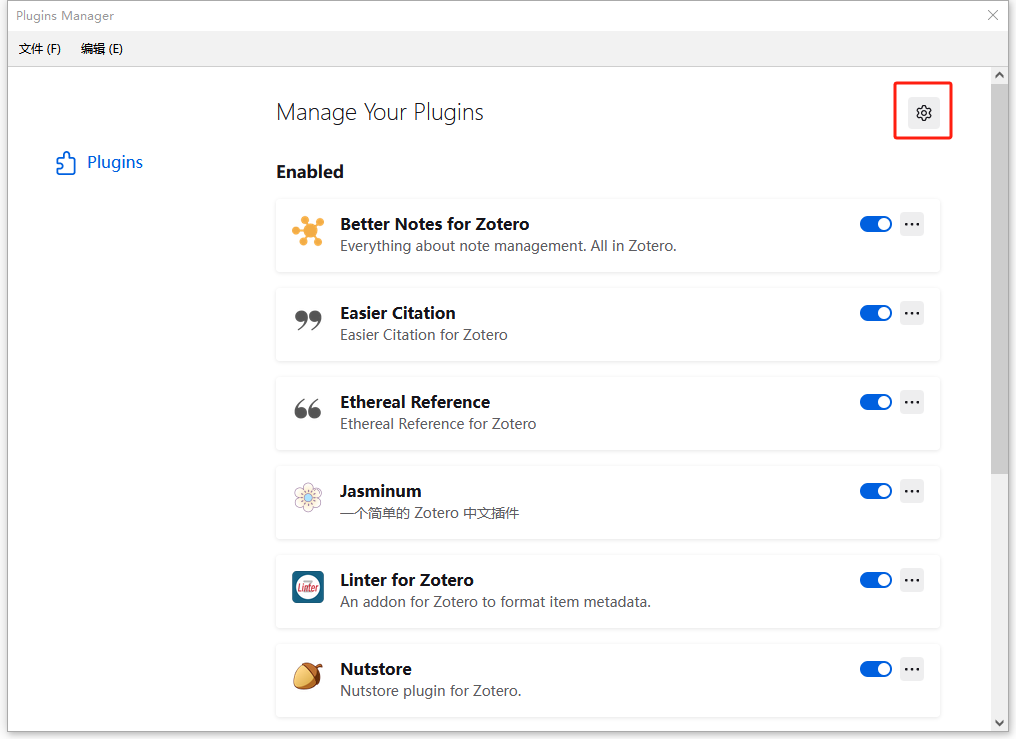Click the vertical scrollbar thumb
Screen dimensions: 1016x739
pyautogui.click(x=999, y=279)
